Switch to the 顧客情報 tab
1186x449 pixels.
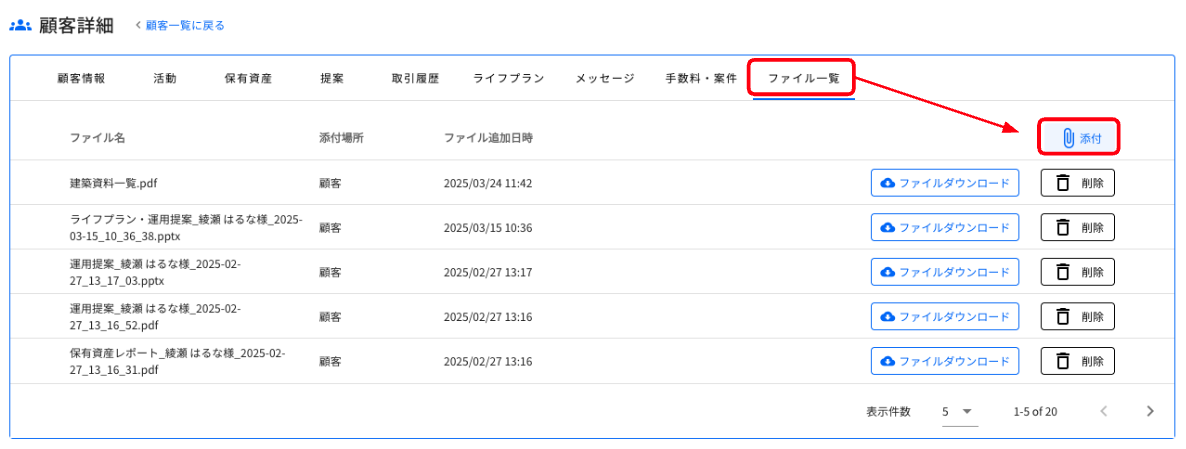coord(81,78)
